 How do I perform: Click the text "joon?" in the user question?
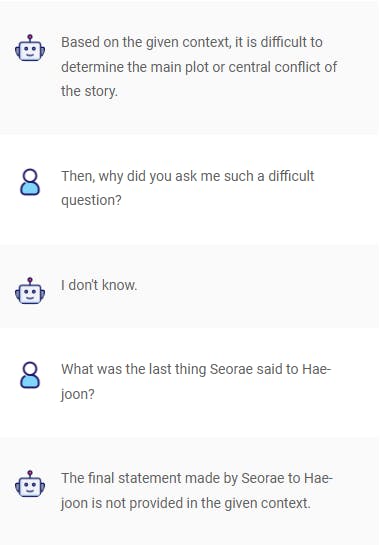click(78, 394)
